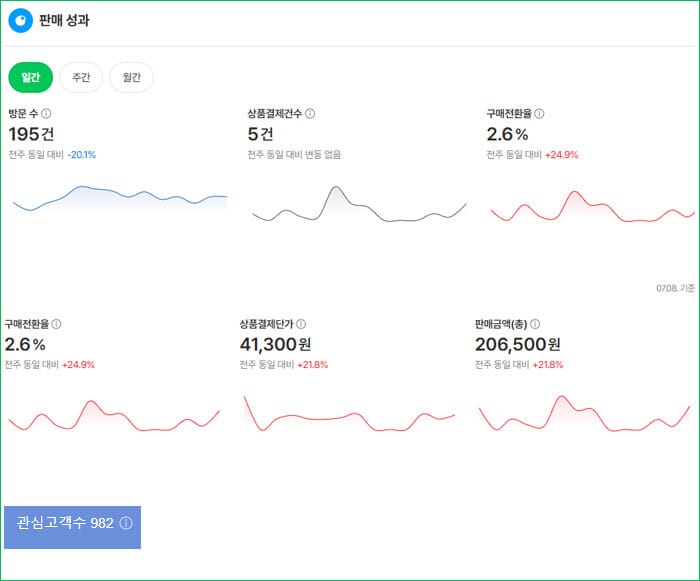Open info icon next to 상품결제건수
The image size is (700, 581).
[x=310, y=114]
